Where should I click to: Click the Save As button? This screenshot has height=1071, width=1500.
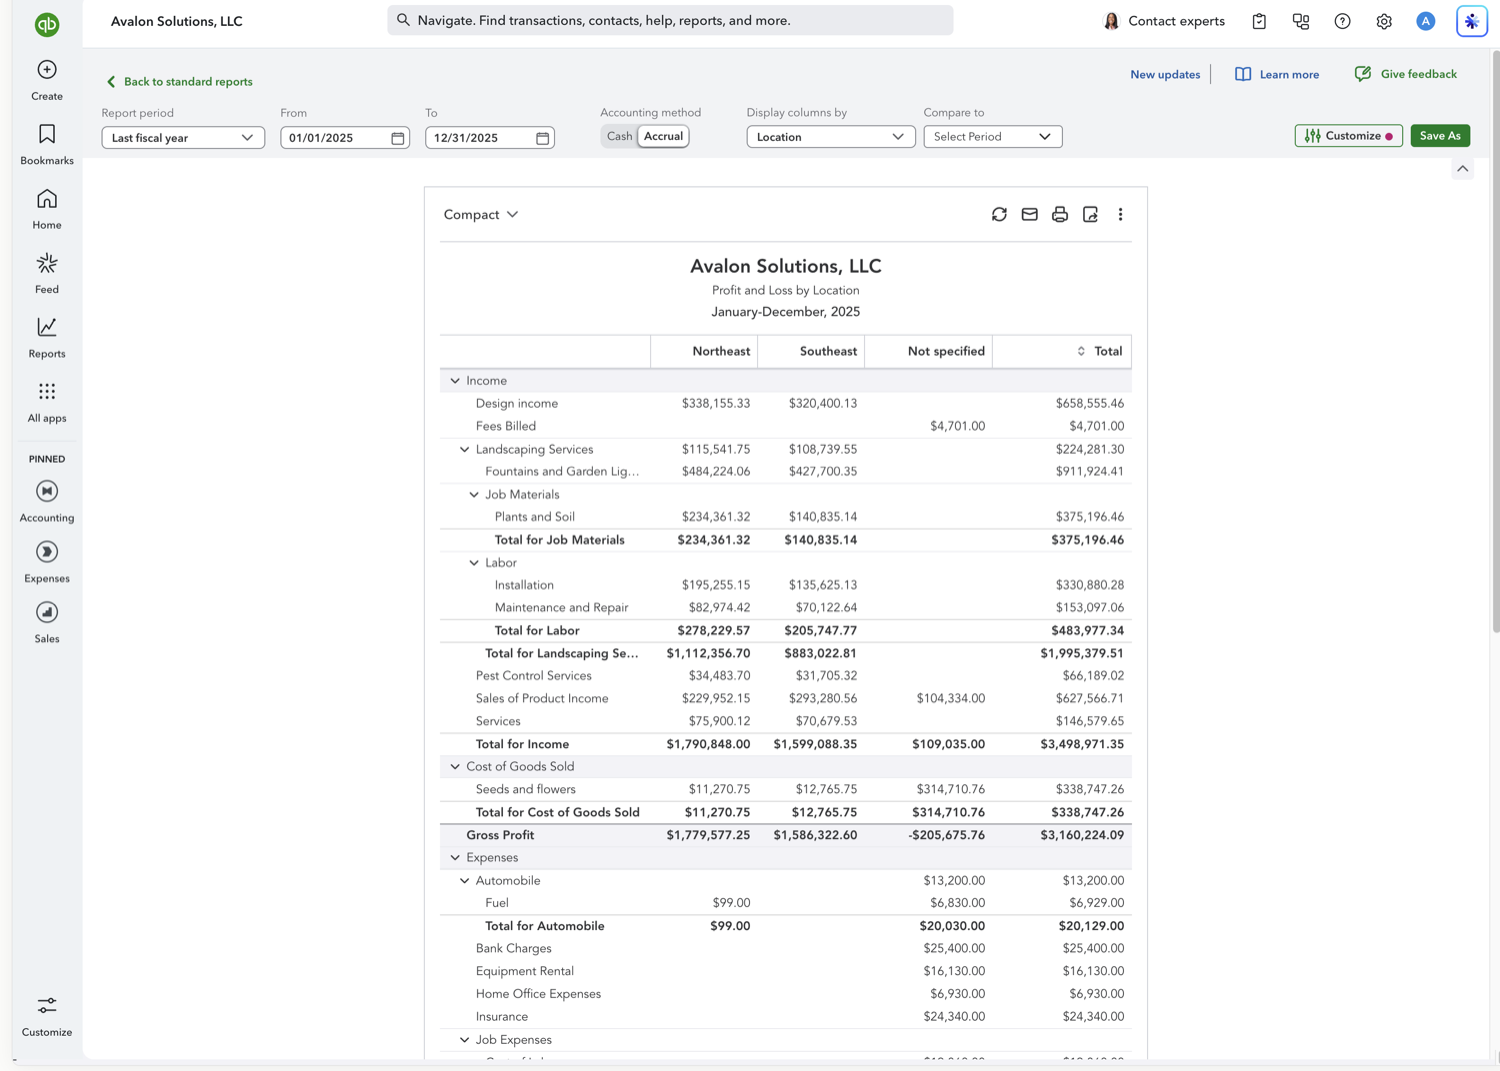pyautogui.click(x=1440, y=136)
